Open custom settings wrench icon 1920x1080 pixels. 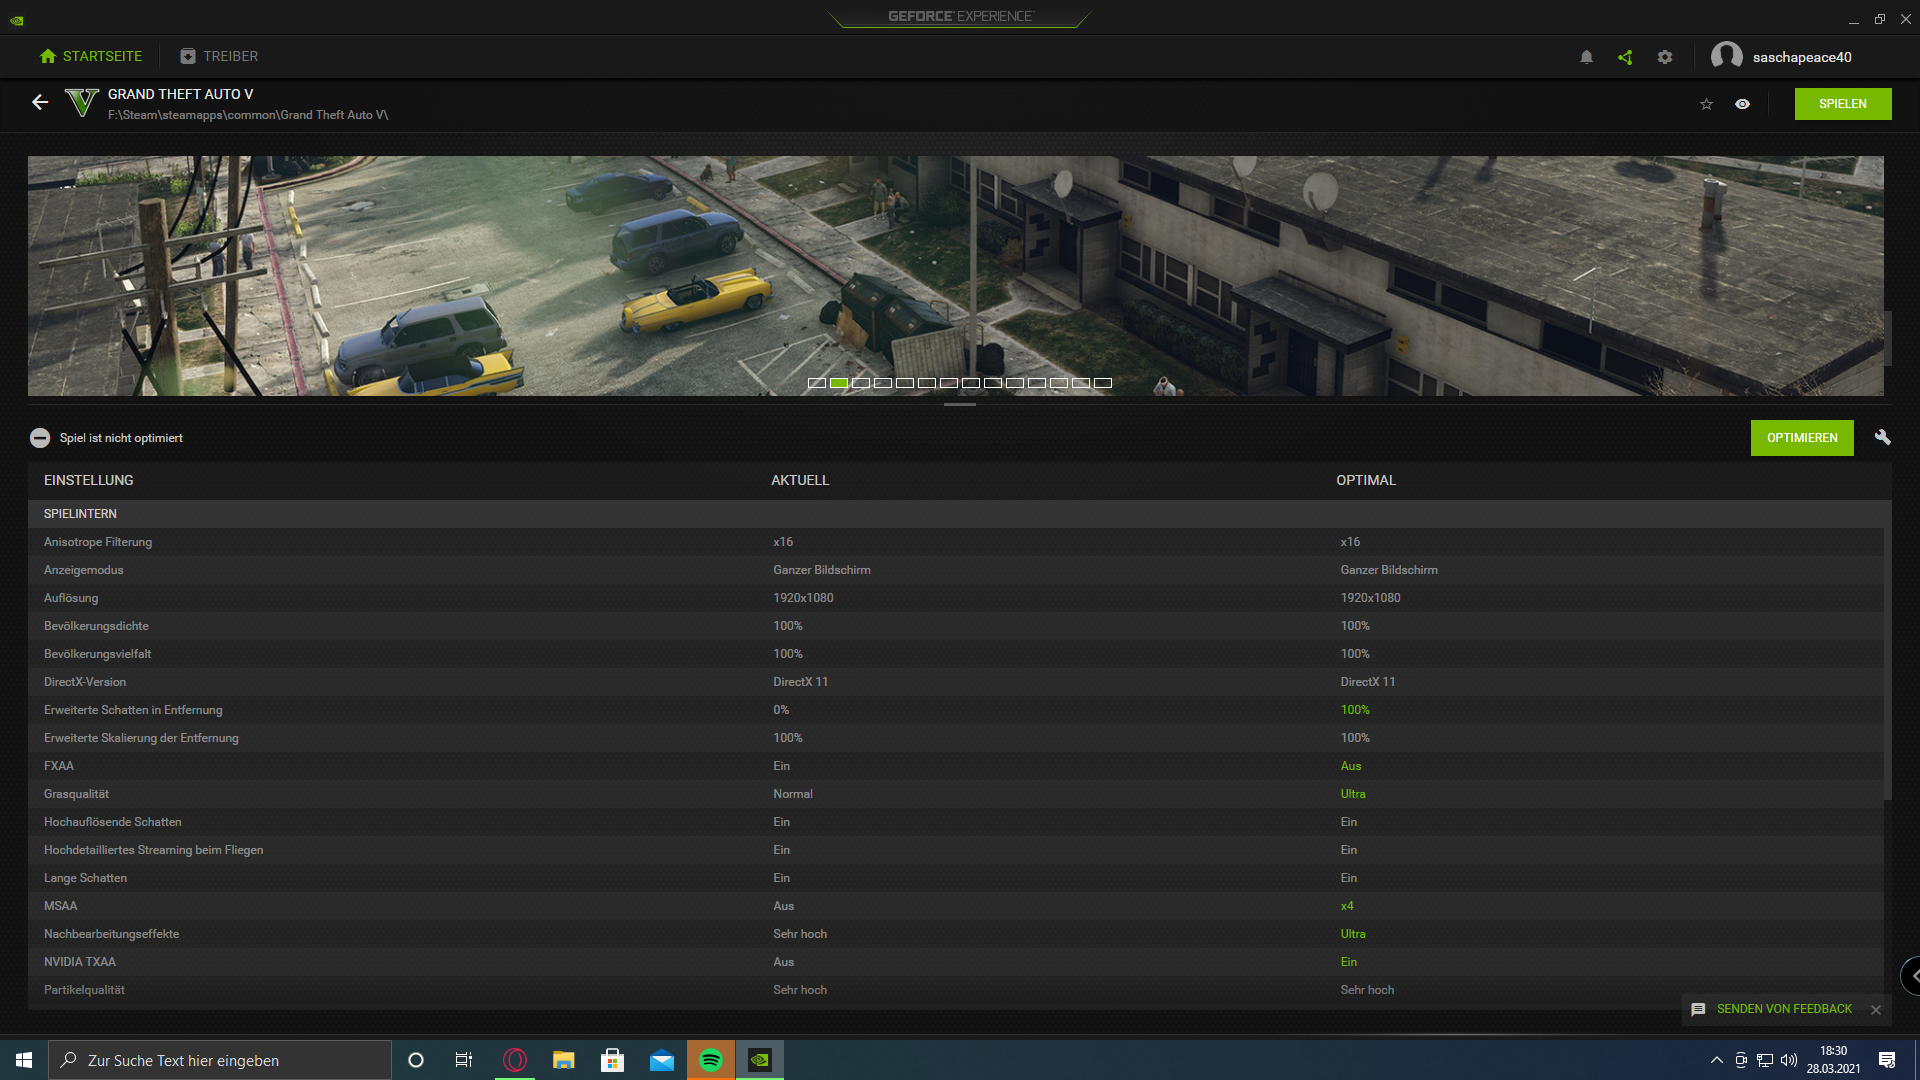point(1882,437)
